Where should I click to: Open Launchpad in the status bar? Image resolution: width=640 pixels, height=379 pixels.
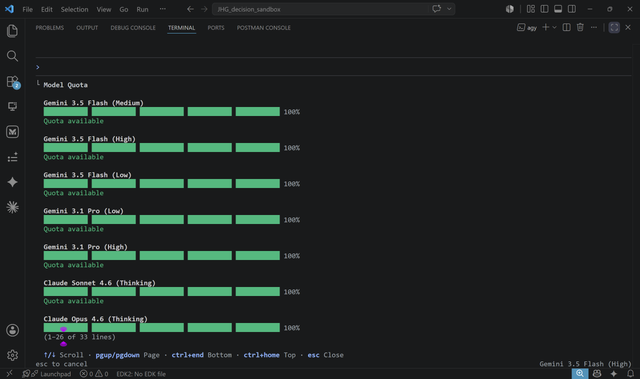pyautogui.click(x=47, y=374)
